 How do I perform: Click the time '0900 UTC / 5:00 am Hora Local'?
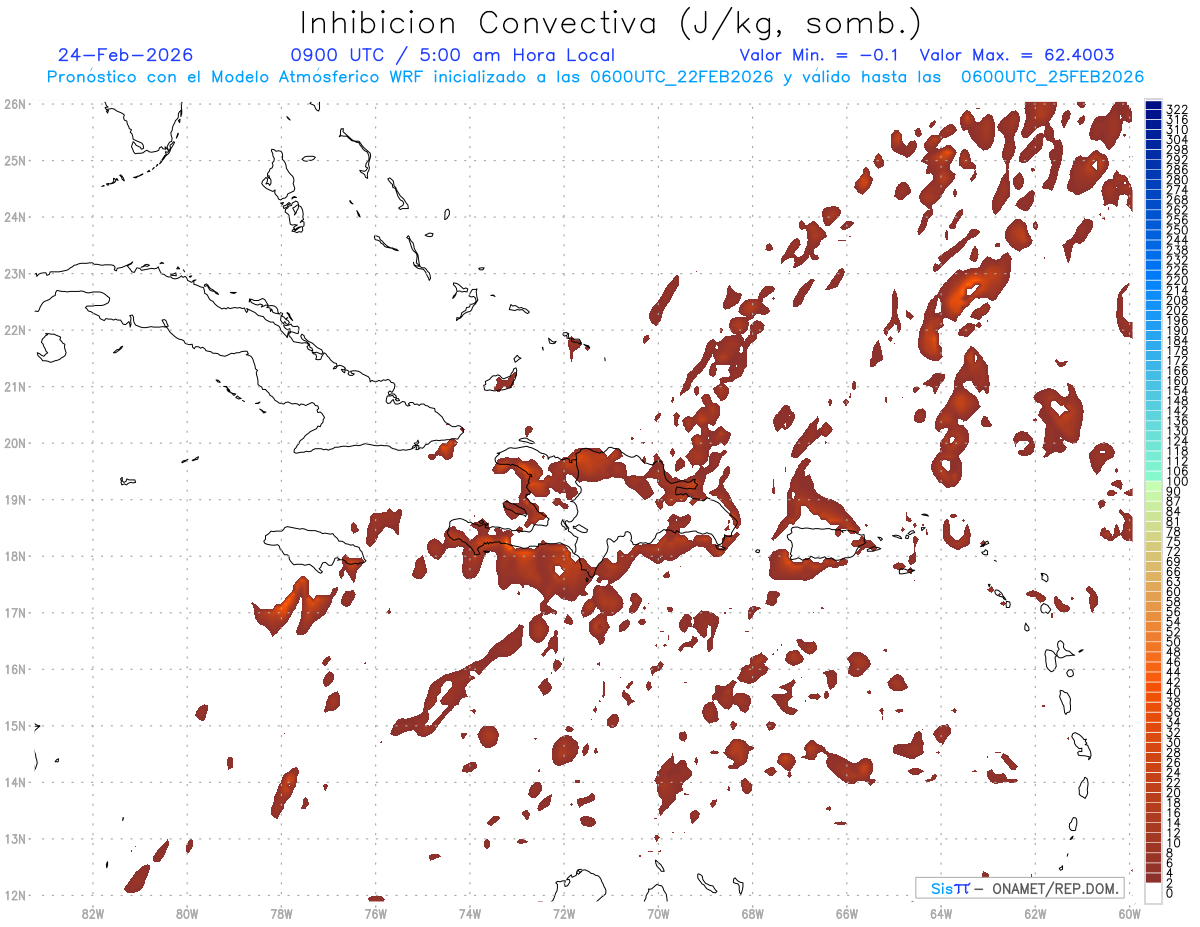point(453,55)
